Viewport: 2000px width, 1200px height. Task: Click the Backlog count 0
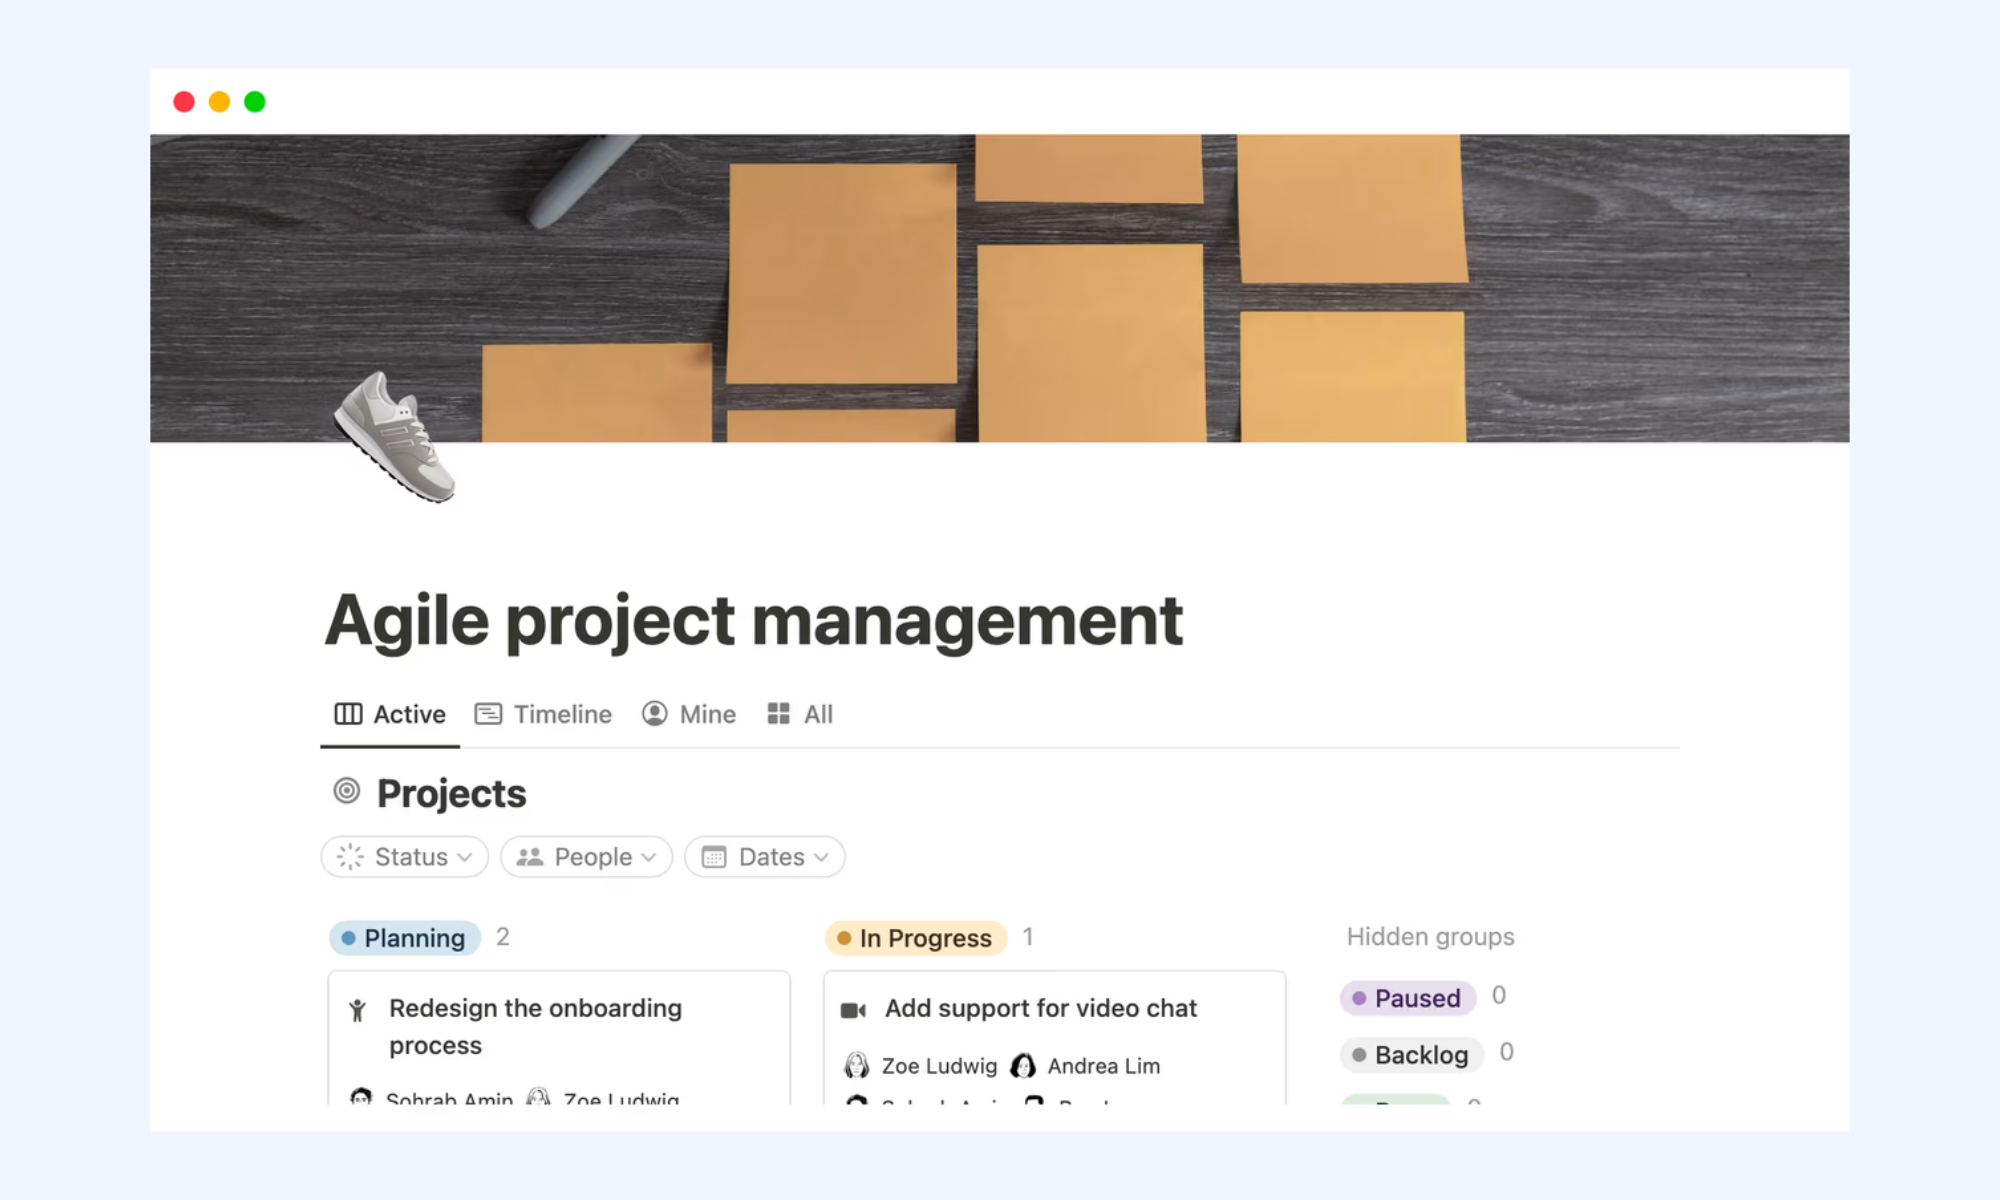pos(1507,1053)
